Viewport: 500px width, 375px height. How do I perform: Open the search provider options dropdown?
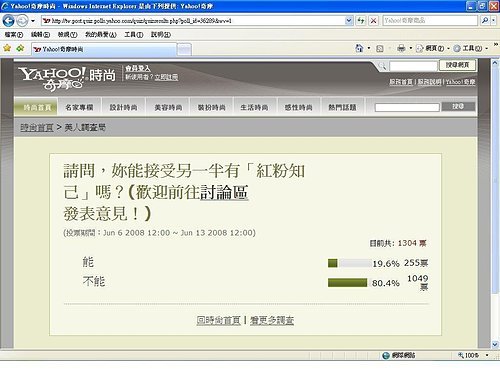tap(493, 21)
